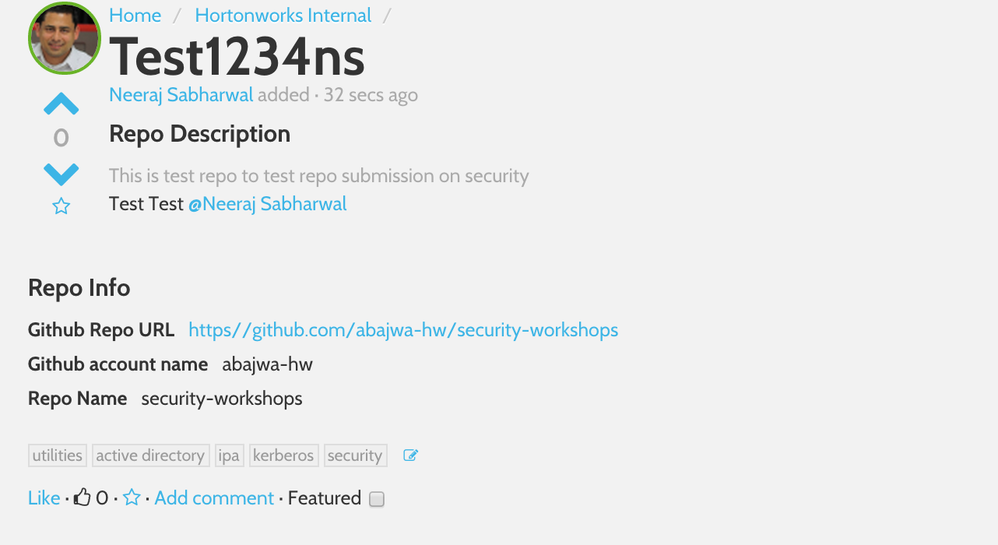Open the security tag
Viewport: 998px width, 545px height.
click(x=355, y=456)
